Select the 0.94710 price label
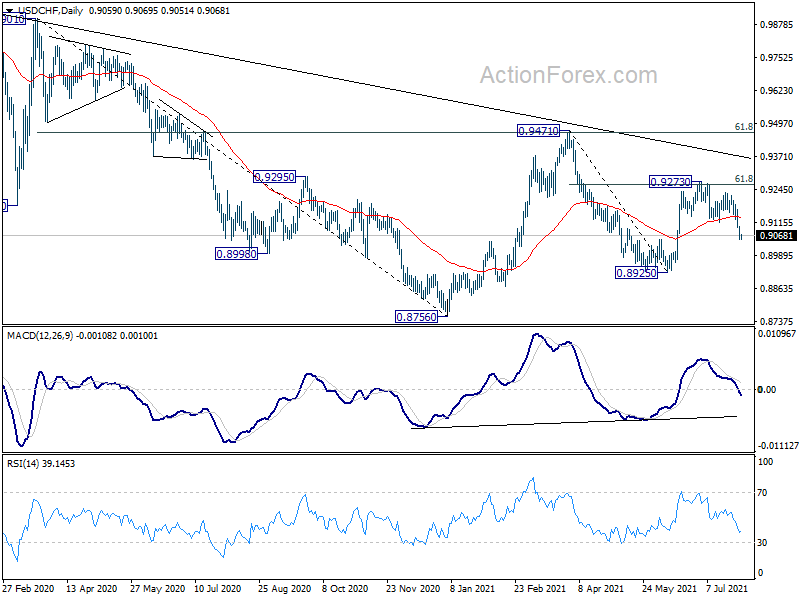The height and width of the screenshot is (600, 800). tap(538, 131)
